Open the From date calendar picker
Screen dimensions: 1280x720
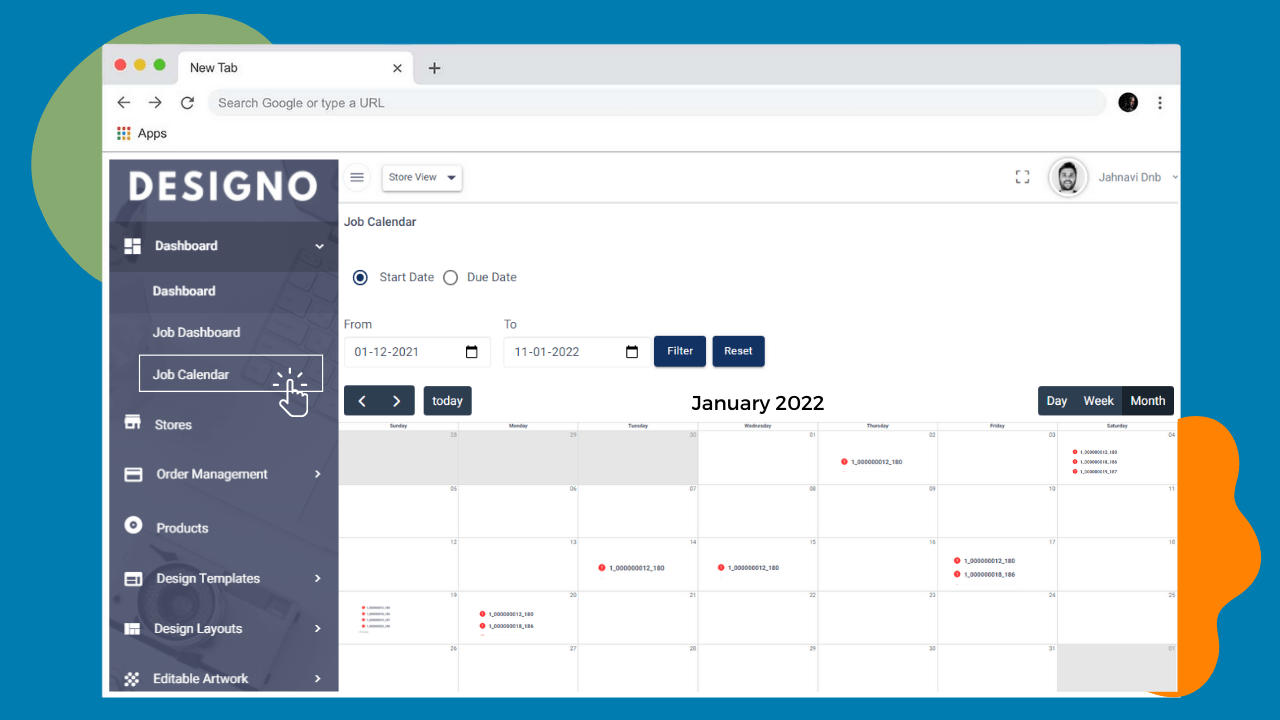(x=471, y=351)
